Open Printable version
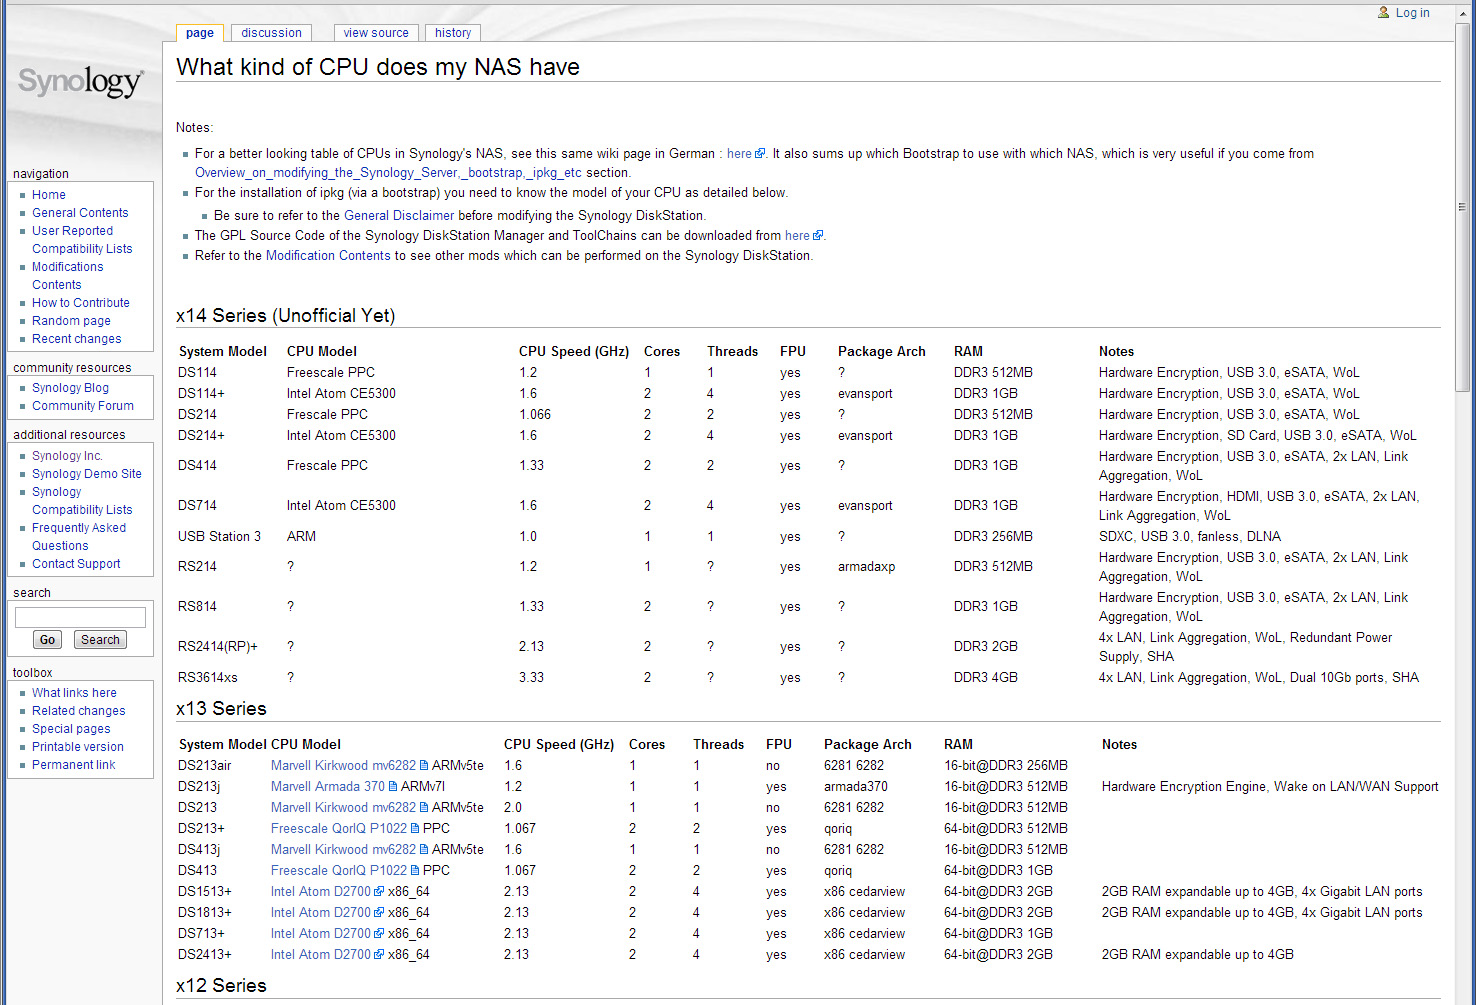 pos(78,747)
